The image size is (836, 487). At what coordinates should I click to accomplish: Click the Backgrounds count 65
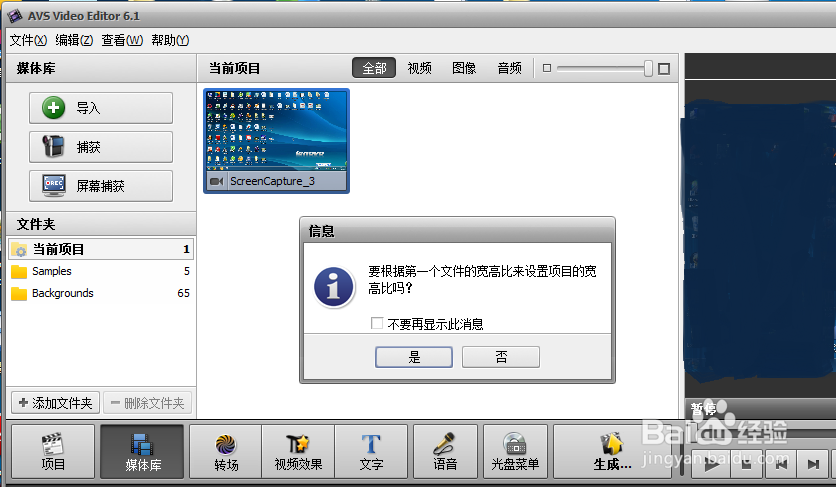coord(183,293)
